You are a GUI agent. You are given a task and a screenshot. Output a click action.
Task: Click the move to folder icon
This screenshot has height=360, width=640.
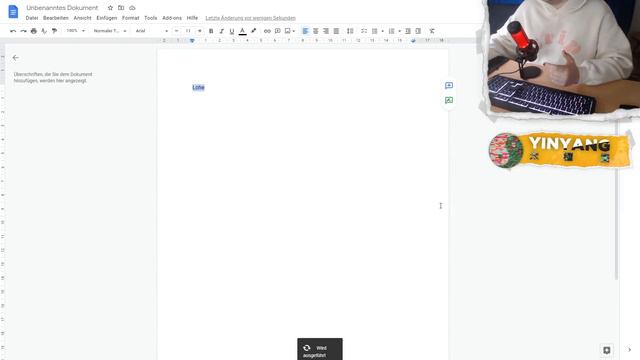[x=121, y=8]
